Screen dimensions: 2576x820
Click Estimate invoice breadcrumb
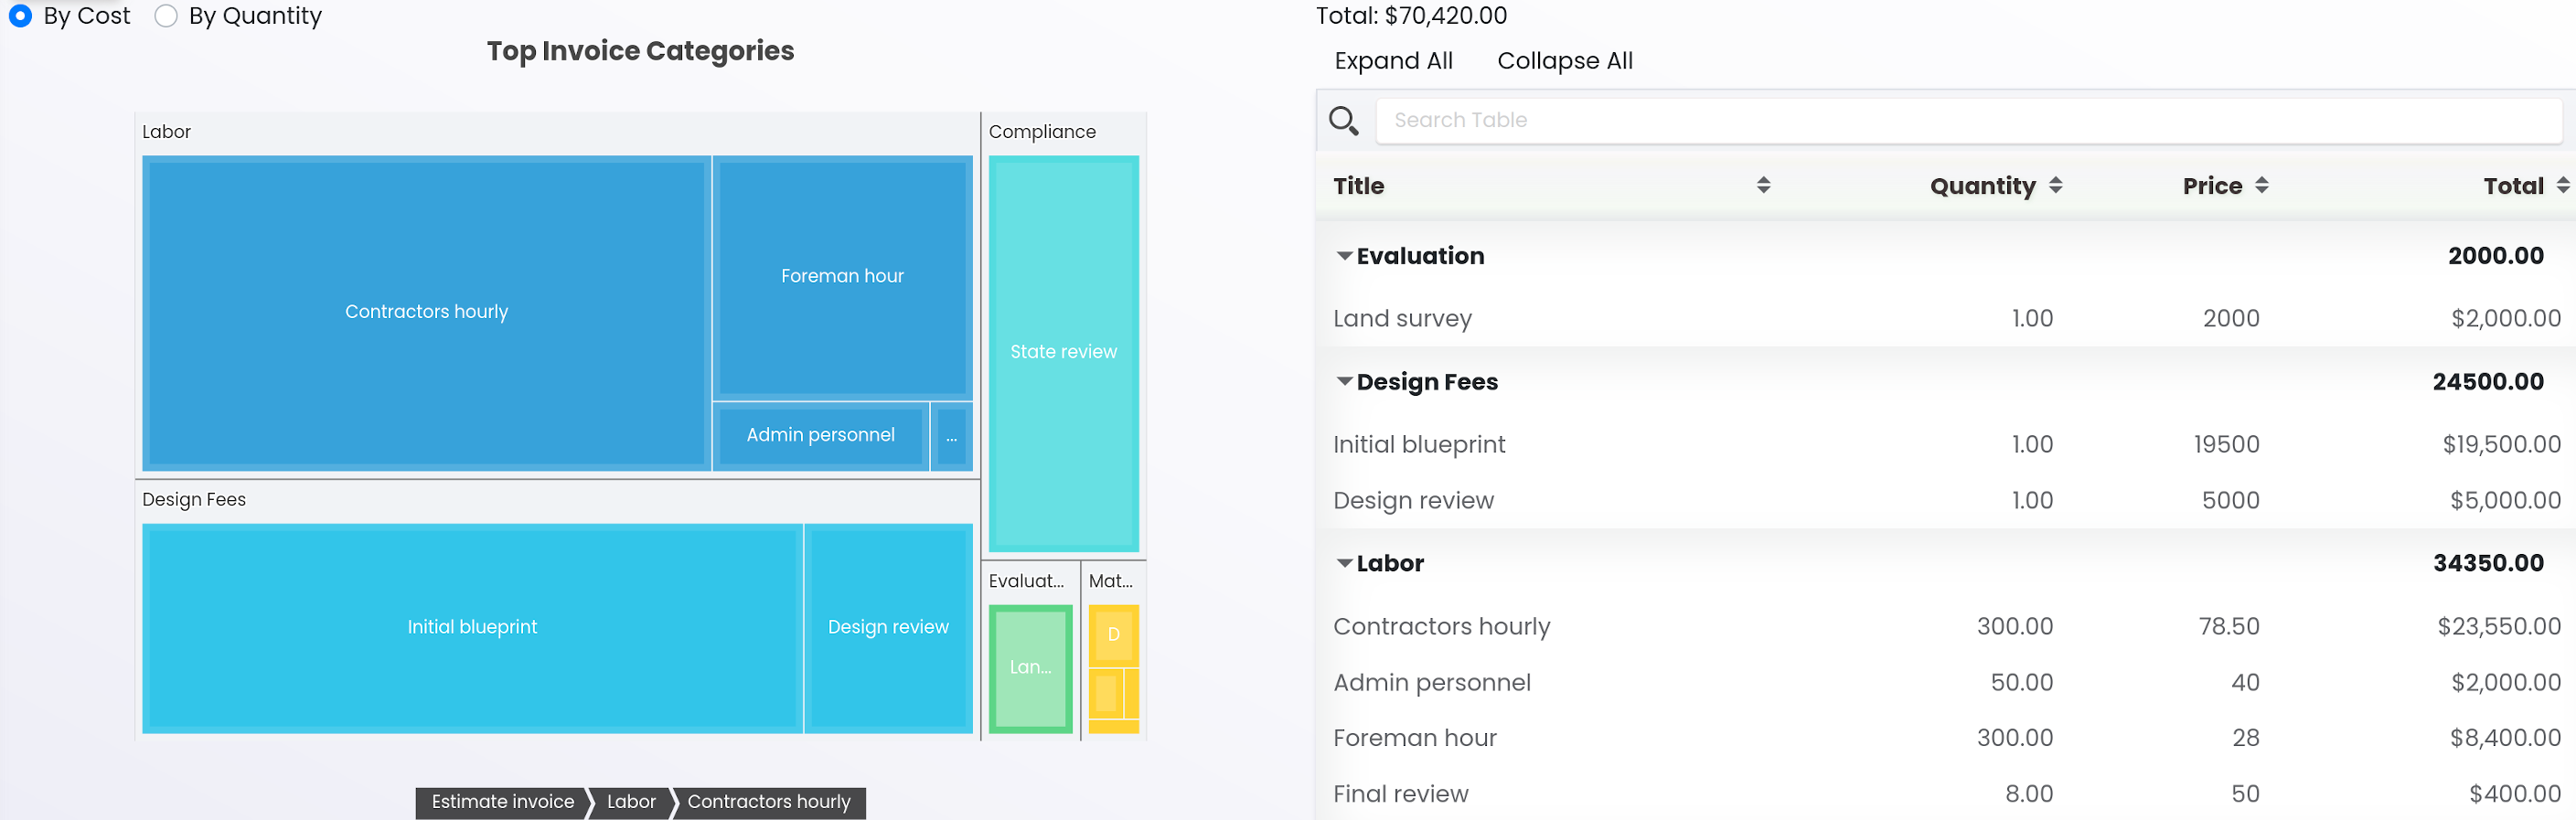pos(502,802)
